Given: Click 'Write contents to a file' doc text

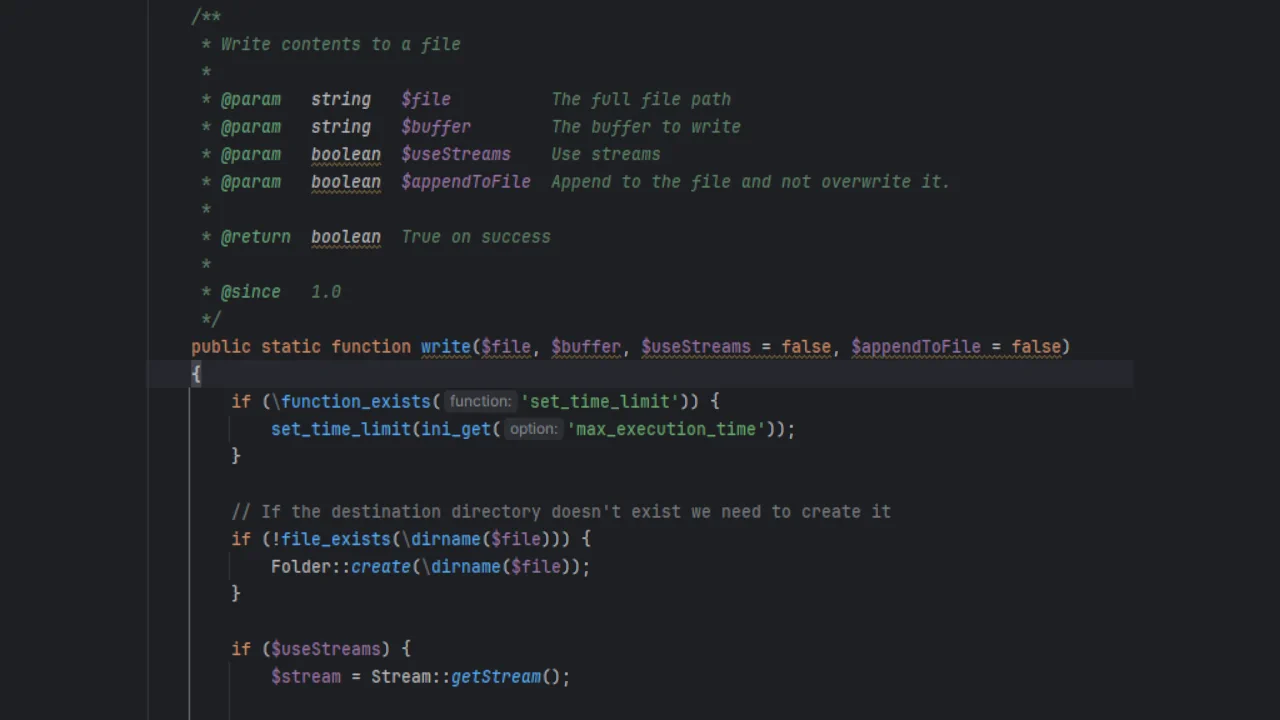Looking at the screenshot, I should coord(340,44).
